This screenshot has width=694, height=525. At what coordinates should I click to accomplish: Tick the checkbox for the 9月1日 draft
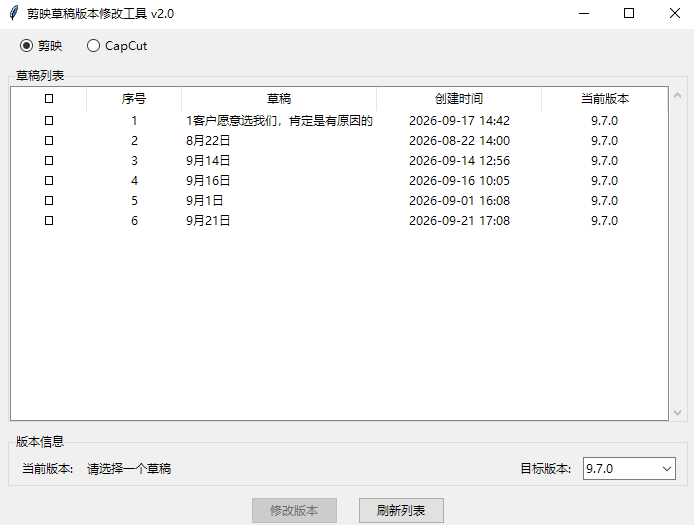pos(49,201)
